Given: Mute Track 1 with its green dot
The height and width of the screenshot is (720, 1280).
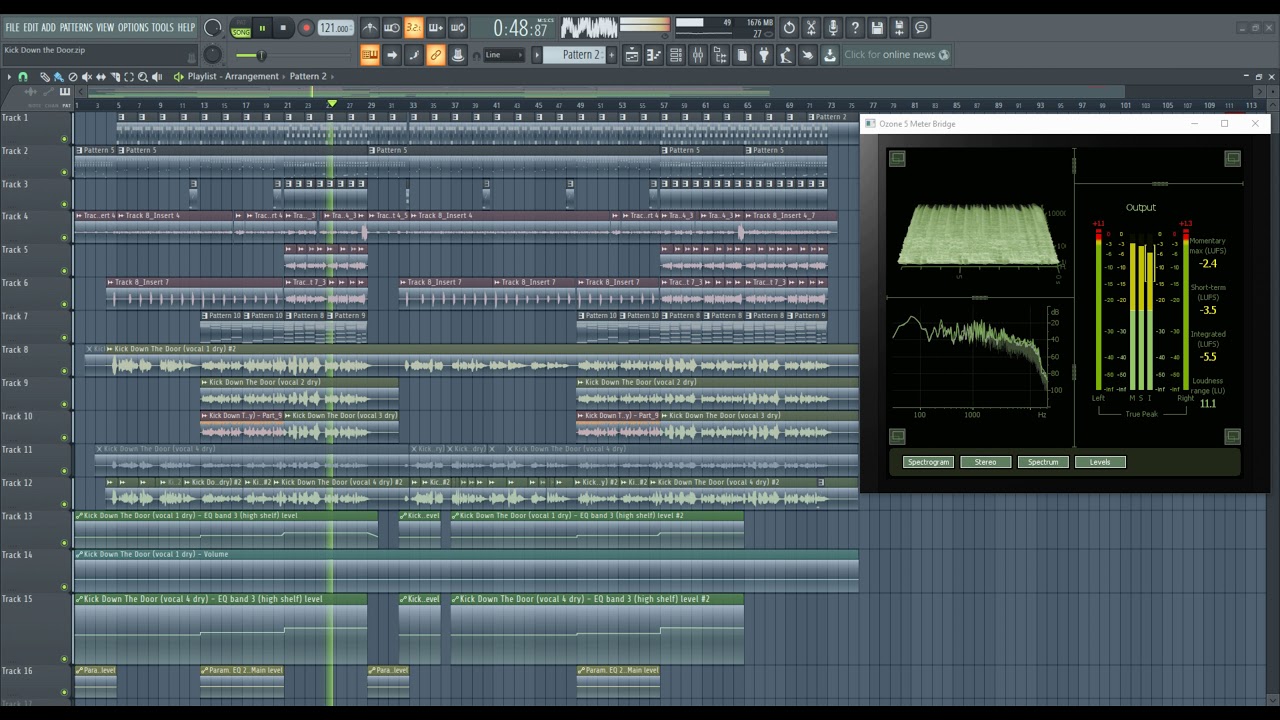Looking at the screenshot, I should [65, 139].
